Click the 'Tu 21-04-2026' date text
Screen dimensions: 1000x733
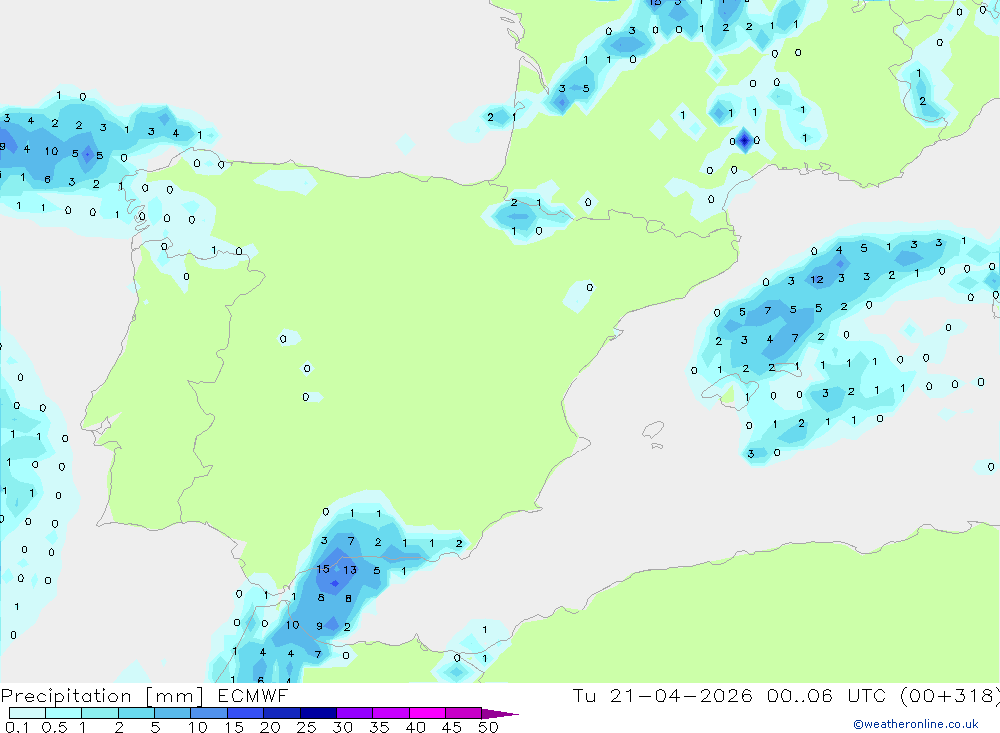(663, 696)
